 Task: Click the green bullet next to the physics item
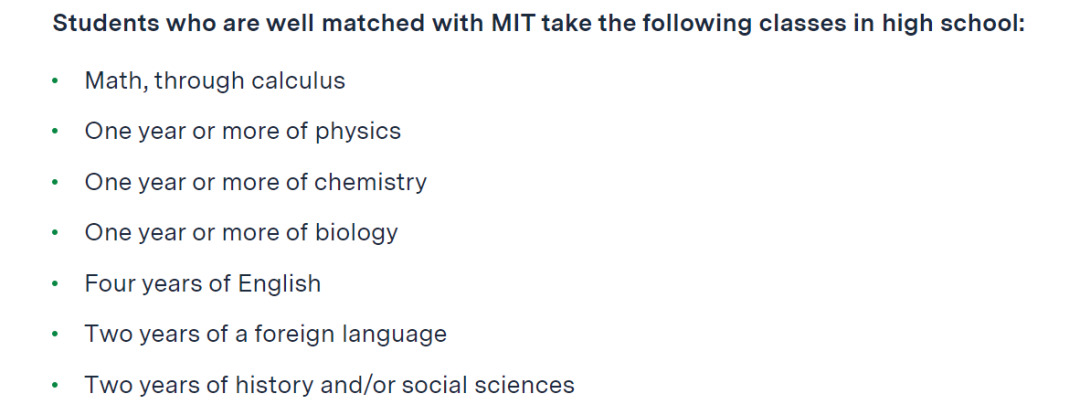point(55,131)
